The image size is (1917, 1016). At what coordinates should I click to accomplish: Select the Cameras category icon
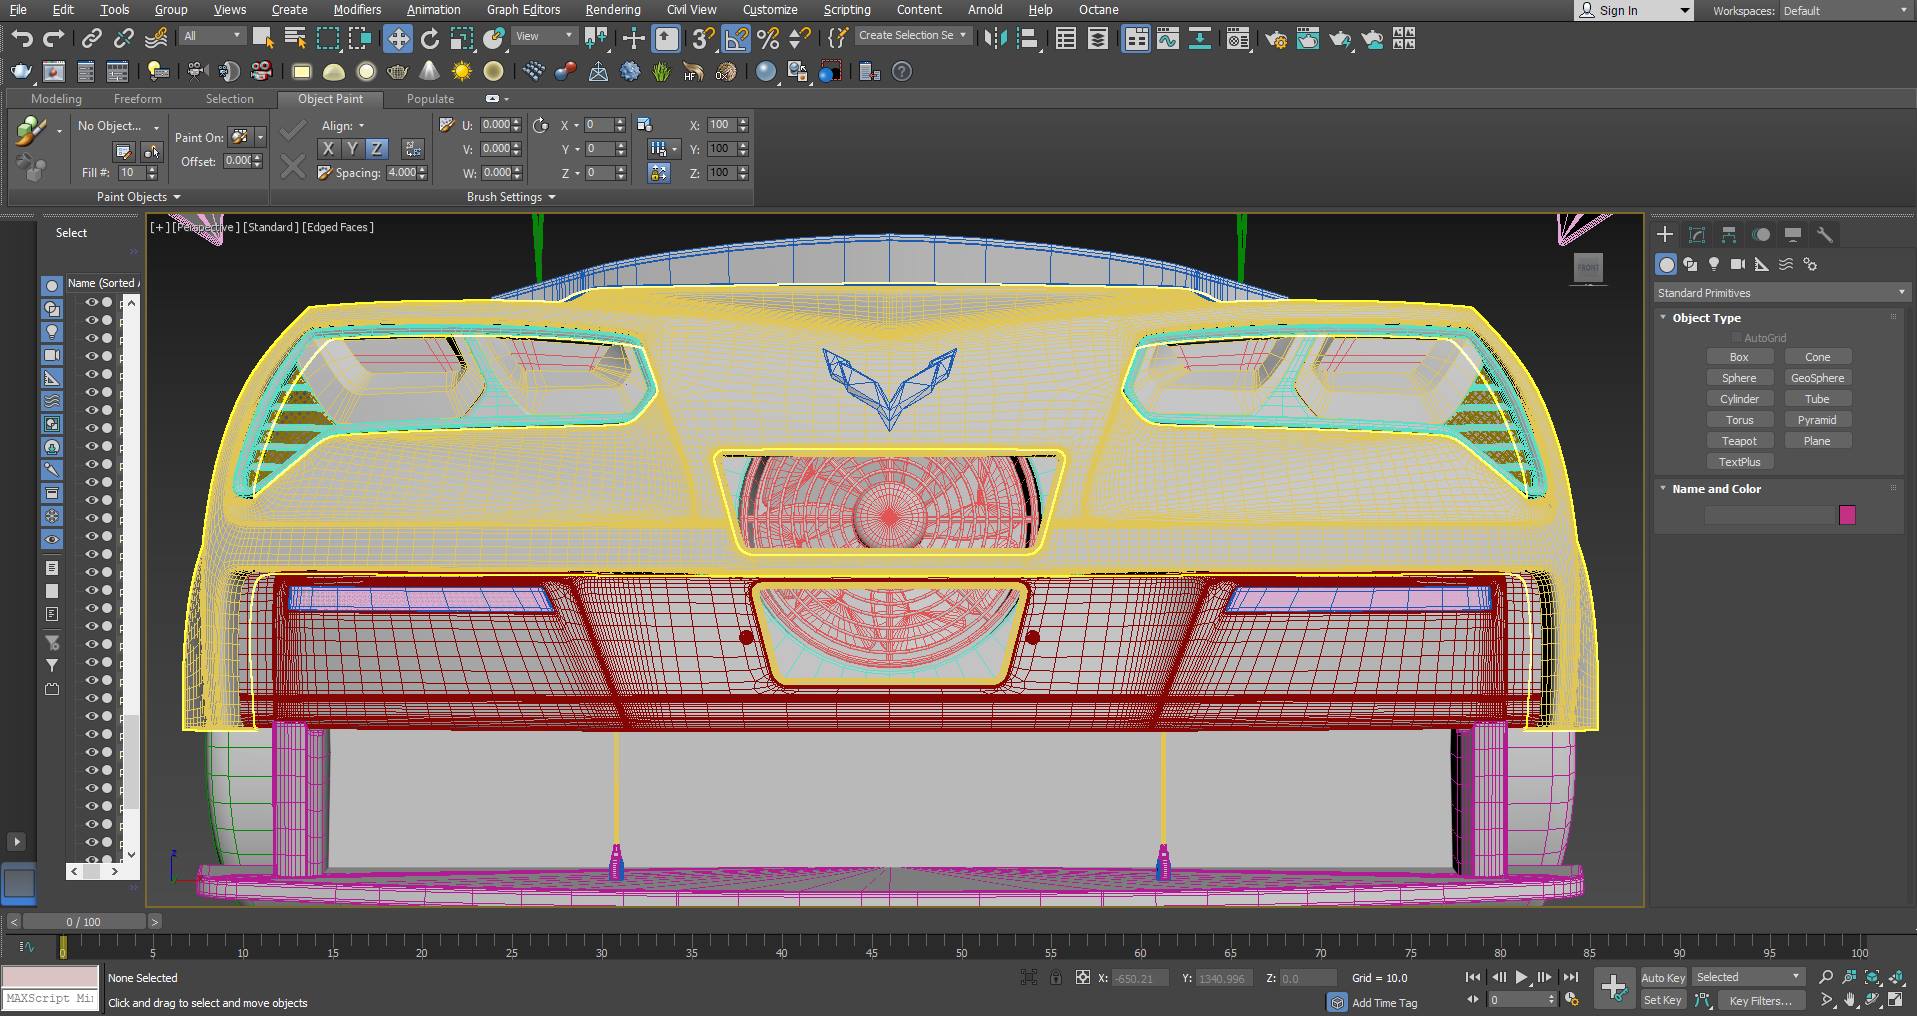[x=1738, y=264]
